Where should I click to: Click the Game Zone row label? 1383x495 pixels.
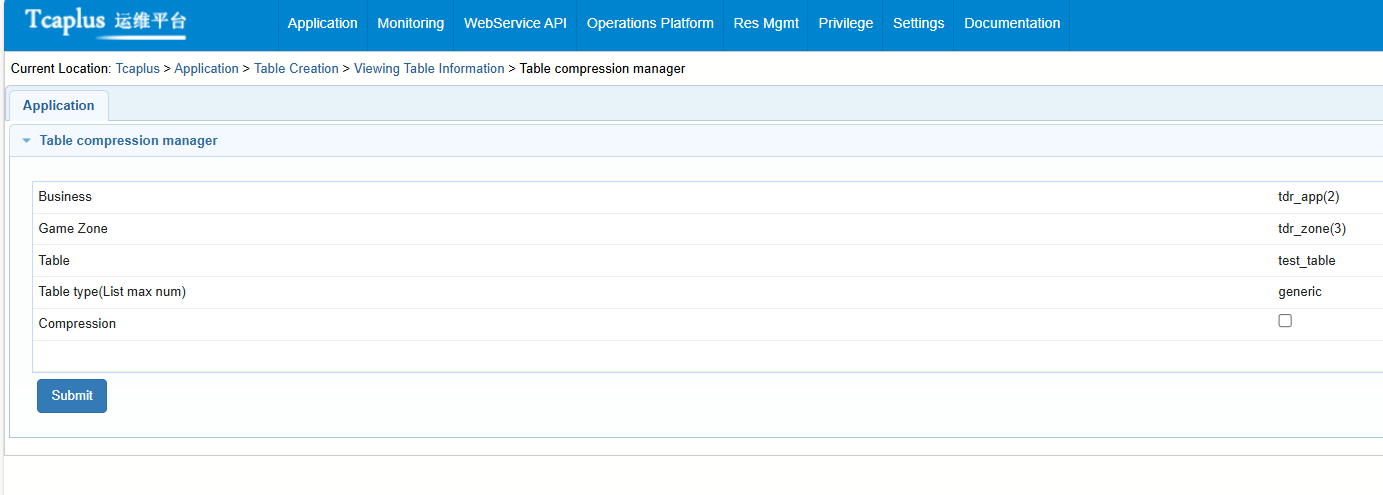(x=73, y=229)
